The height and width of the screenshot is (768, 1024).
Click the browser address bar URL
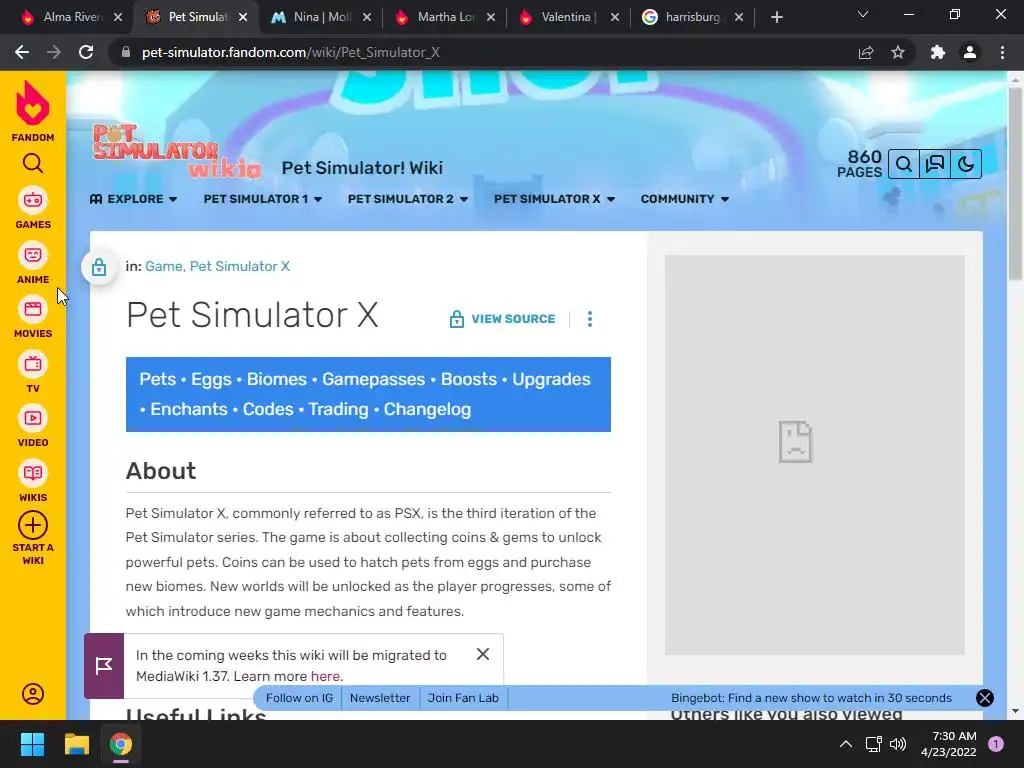(x=291, y=52)
